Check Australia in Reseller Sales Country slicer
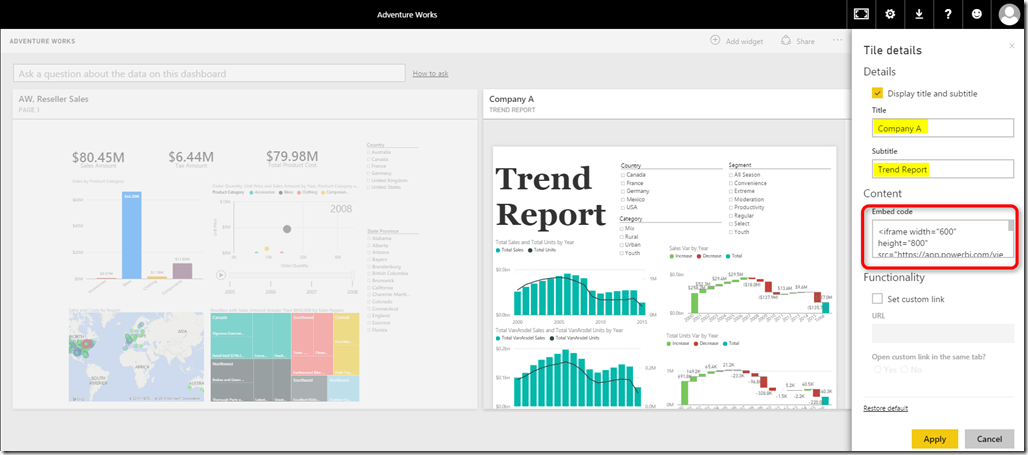Viewport: 1028px width, 455px height. point(370,152)
